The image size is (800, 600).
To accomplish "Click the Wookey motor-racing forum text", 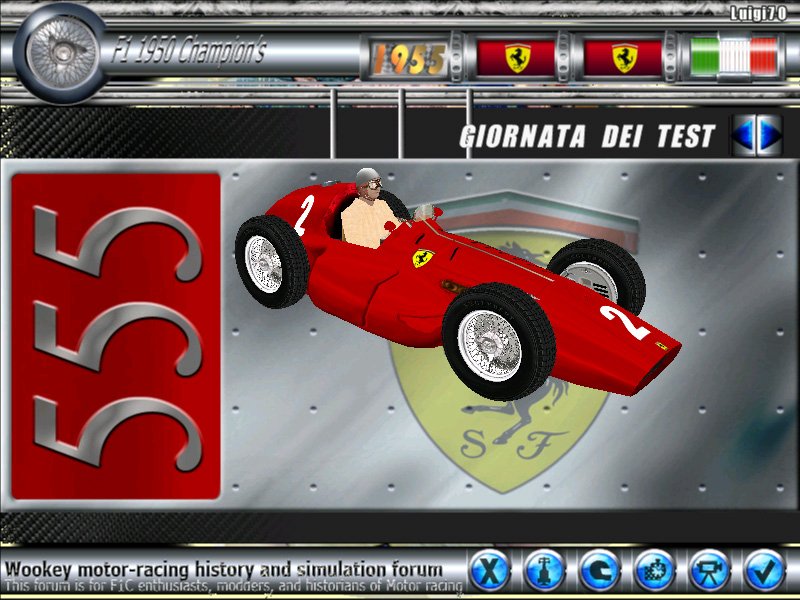I will coord(224,569).
